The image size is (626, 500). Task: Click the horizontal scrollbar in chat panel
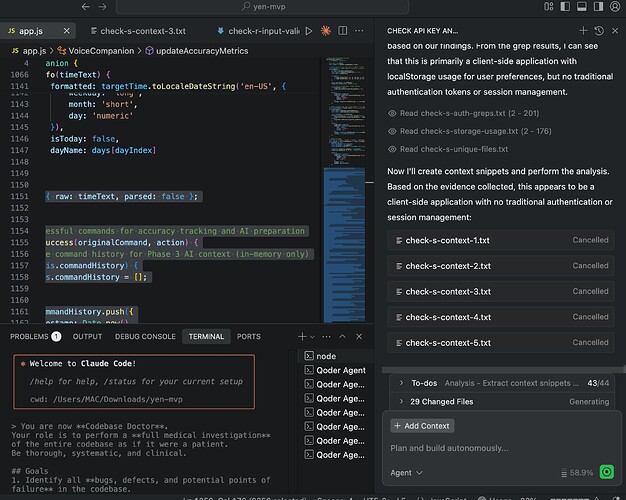point(503,370)
